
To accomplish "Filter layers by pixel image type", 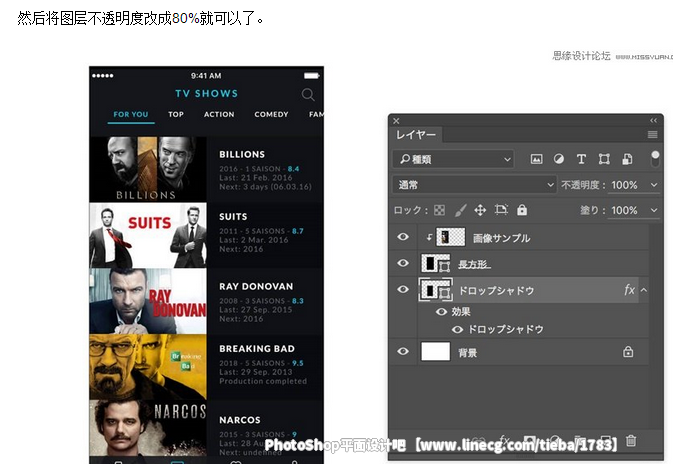I will point(536,159).
